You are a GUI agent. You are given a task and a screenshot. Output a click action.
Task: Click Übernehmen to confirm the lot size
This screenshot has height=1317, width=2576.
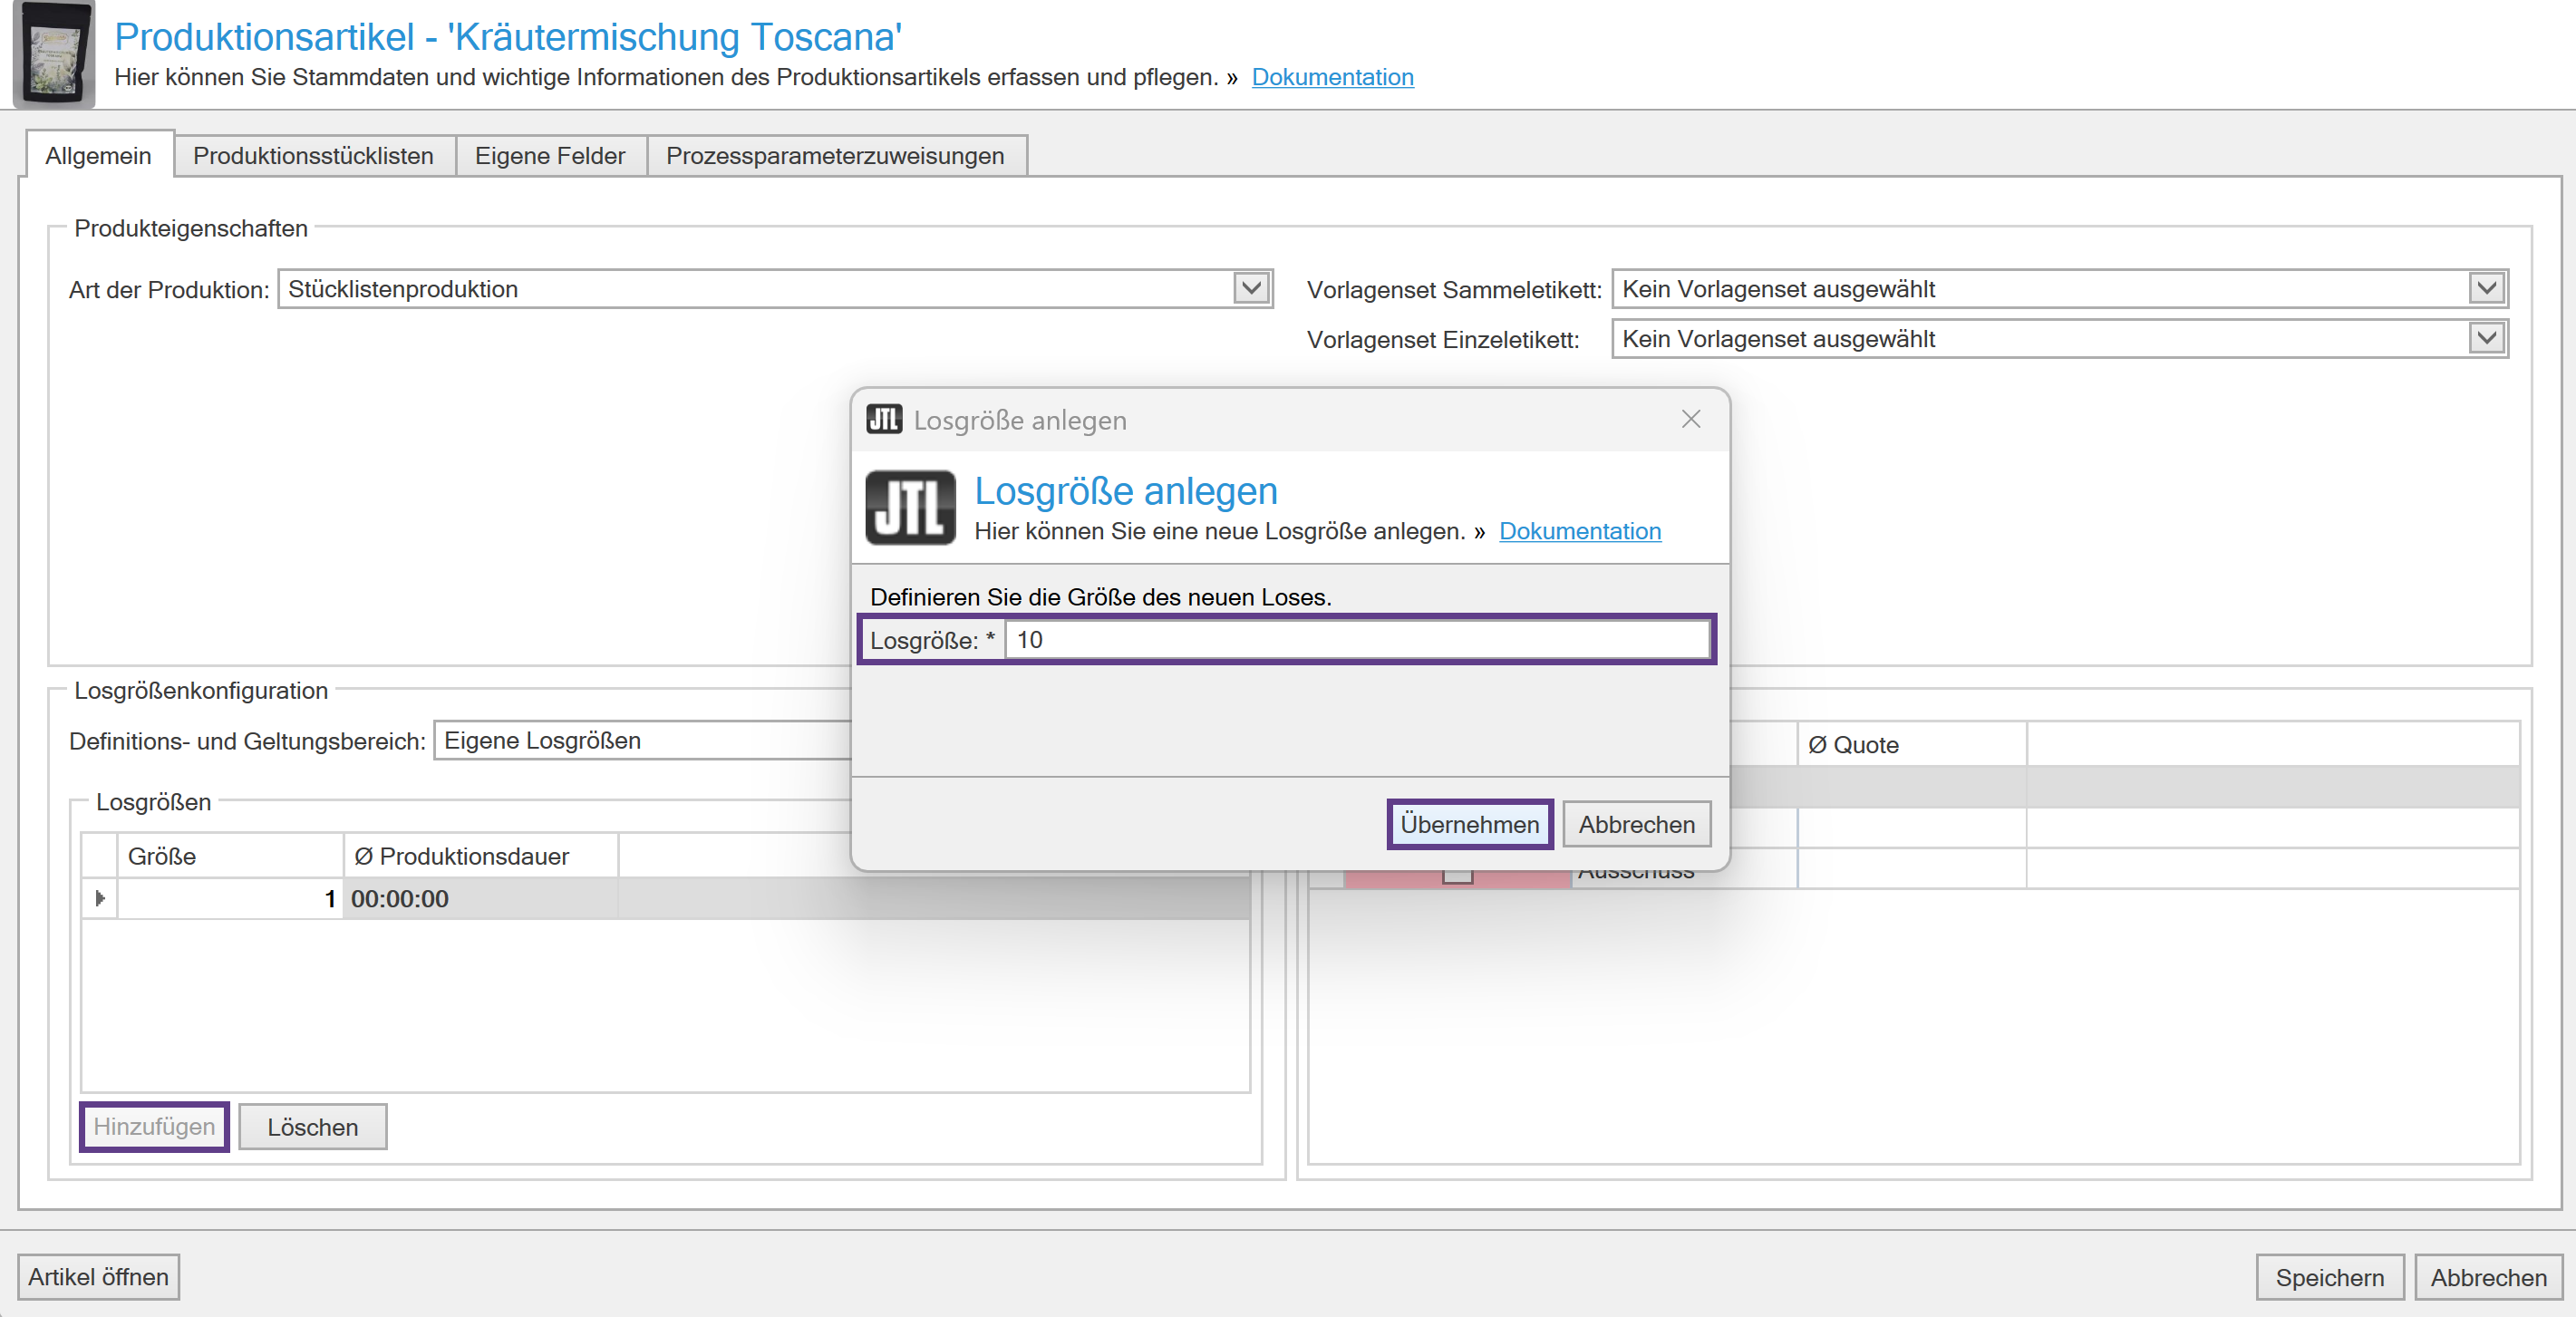(x=1468, y=824)
